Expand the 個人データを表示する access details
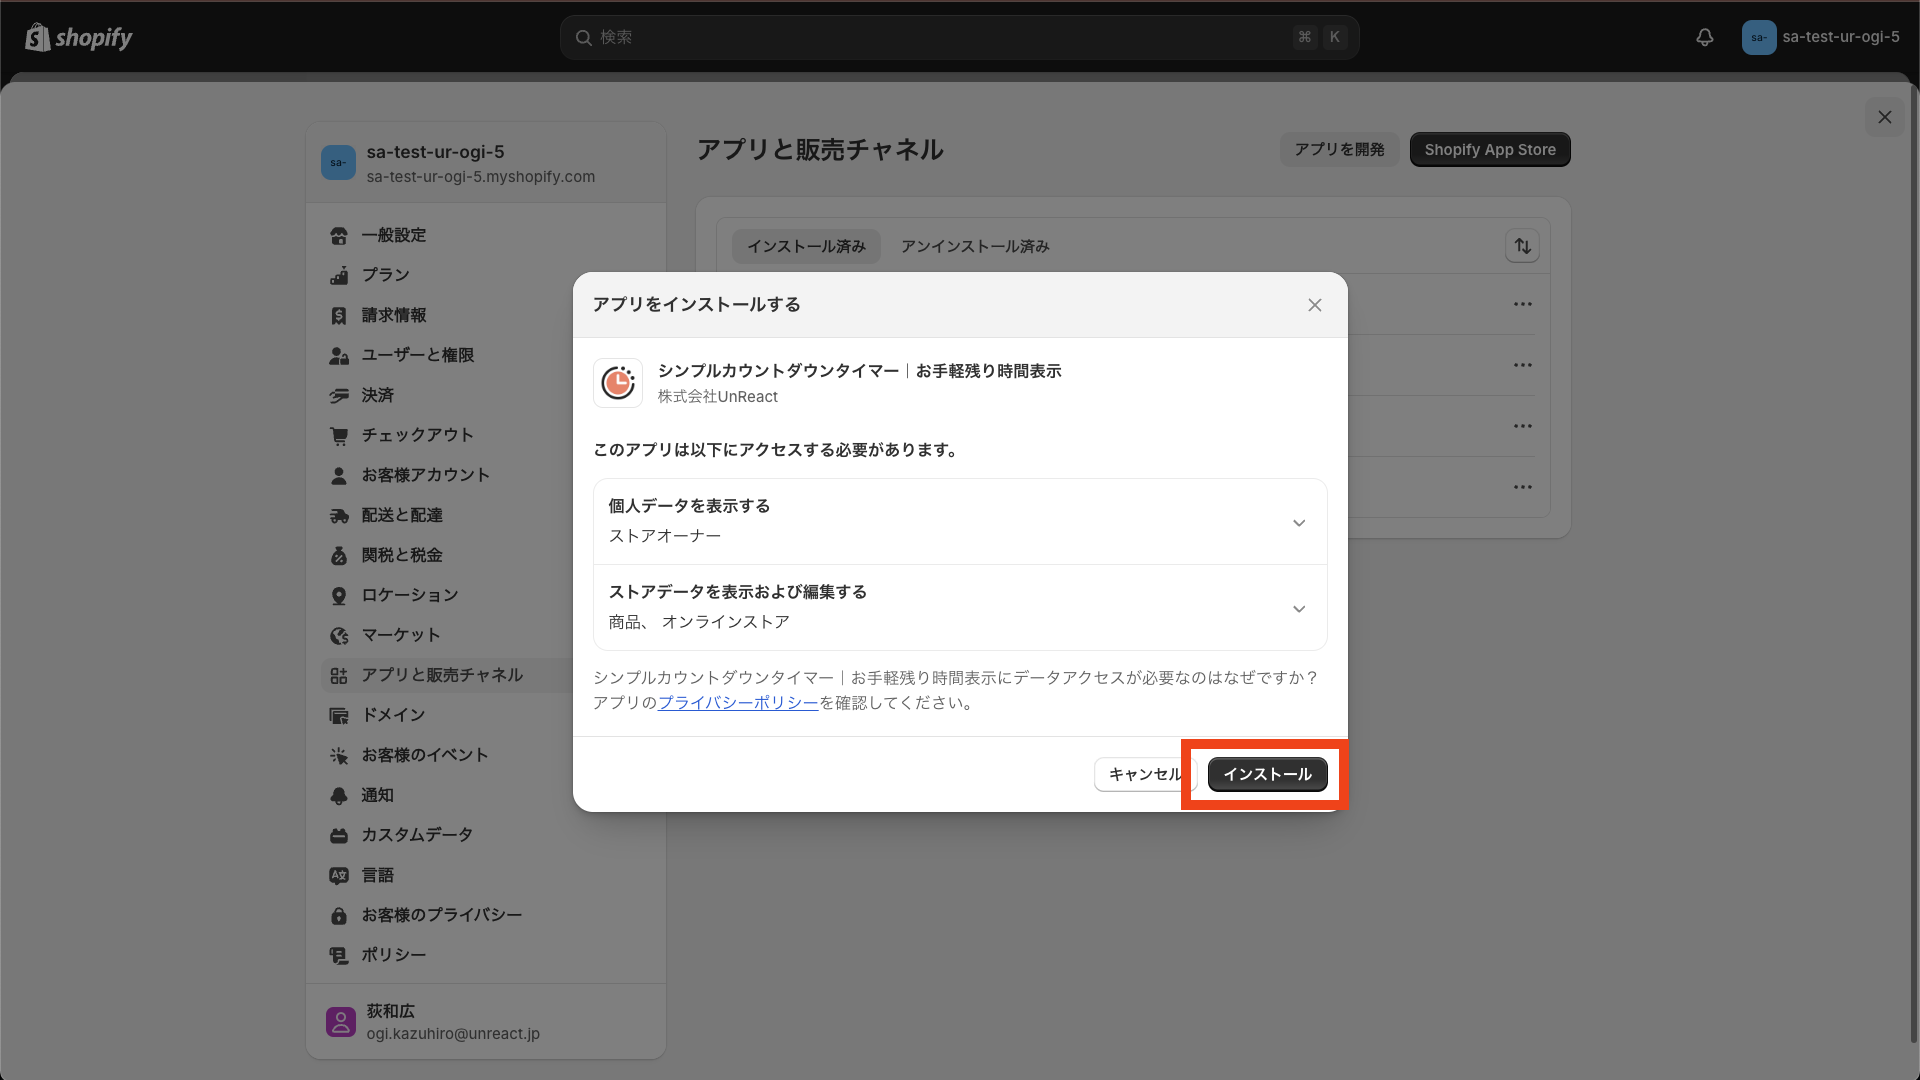Viewport: 1920px width, 1080px height. click(1299, 522)
